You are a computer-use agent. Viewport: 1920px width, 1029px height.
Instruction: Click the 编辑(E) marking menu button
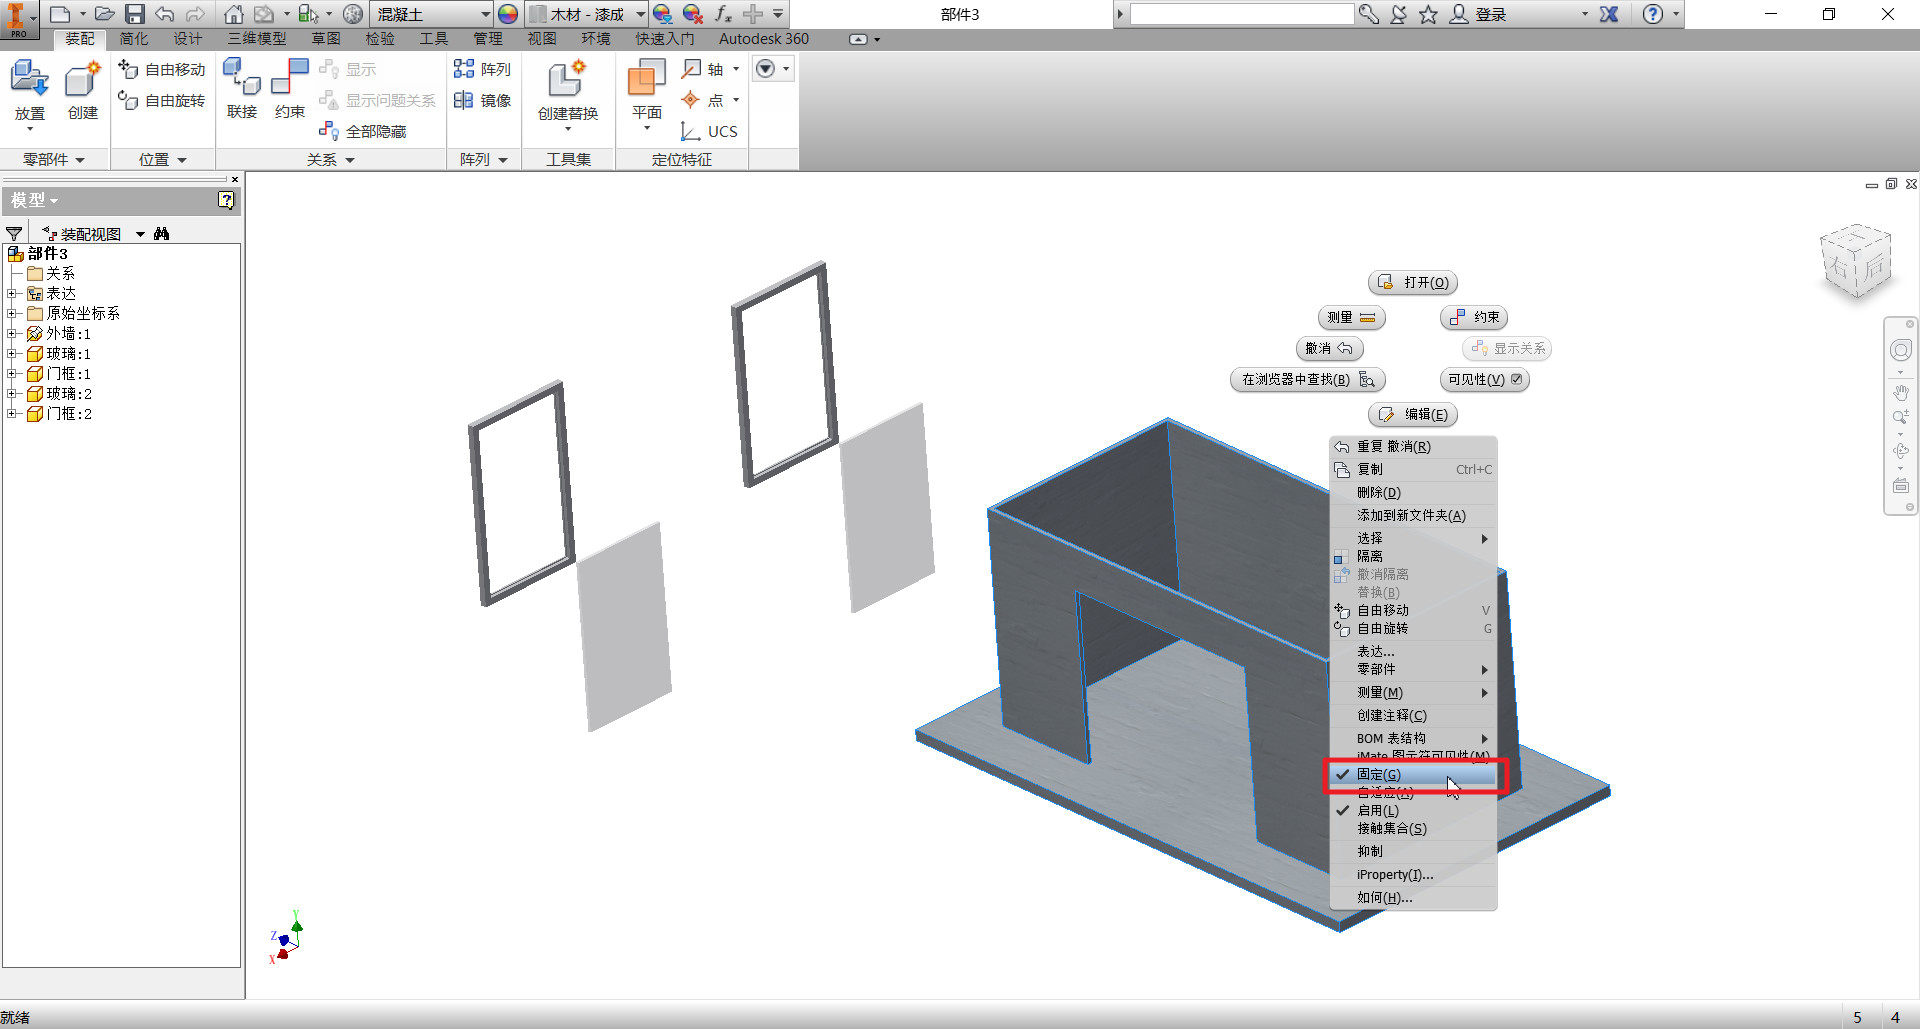1413,414
